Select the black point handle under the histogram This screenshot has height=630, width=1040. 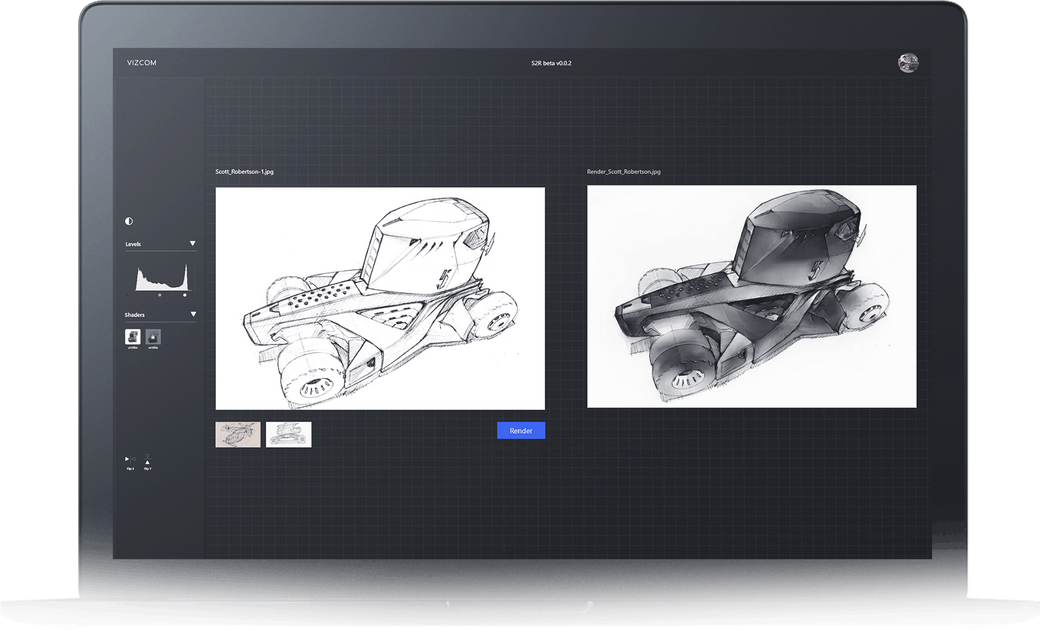125,293
